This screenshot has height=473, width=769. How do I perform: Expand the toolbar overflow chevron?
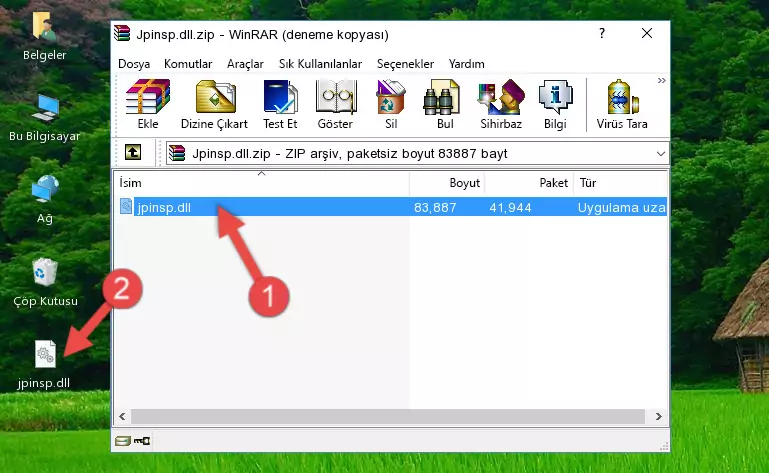pyautogui.click(x=662, y=80)
